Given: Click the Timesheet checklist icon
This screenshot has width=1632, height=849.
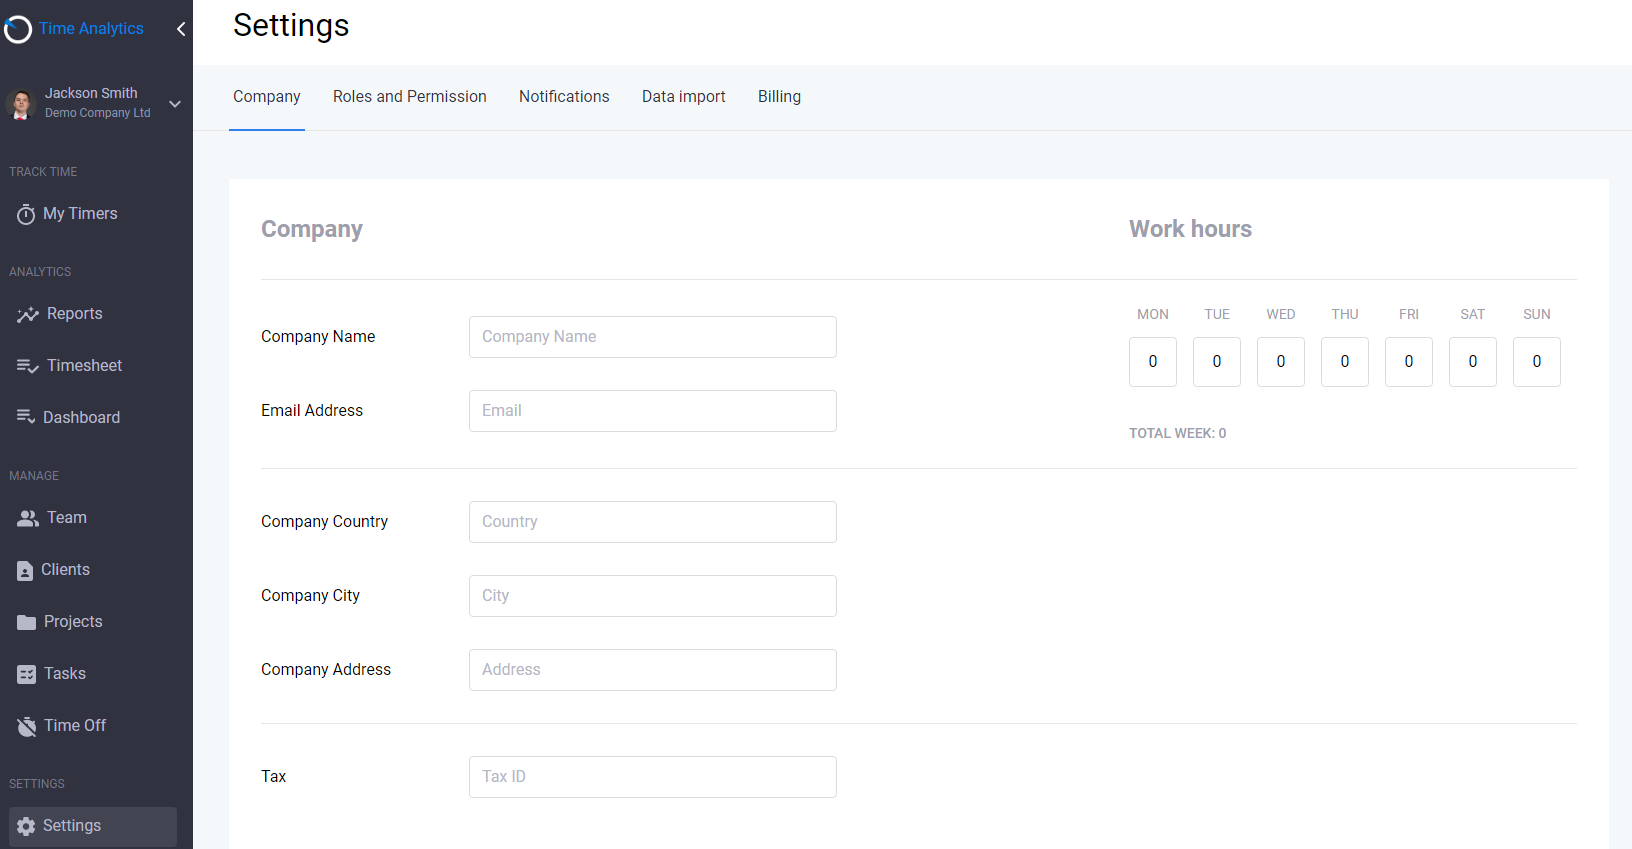Looking at the screenshot, I should (28, 366).
